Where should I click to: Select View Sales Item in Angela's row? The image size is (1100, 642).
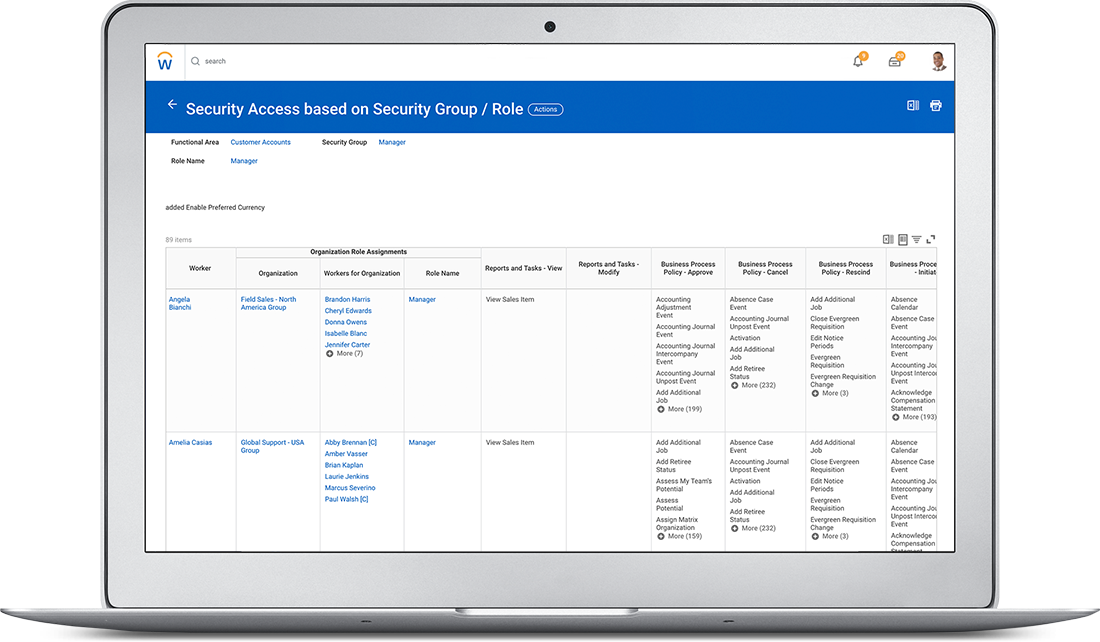(x=510, y=300)
